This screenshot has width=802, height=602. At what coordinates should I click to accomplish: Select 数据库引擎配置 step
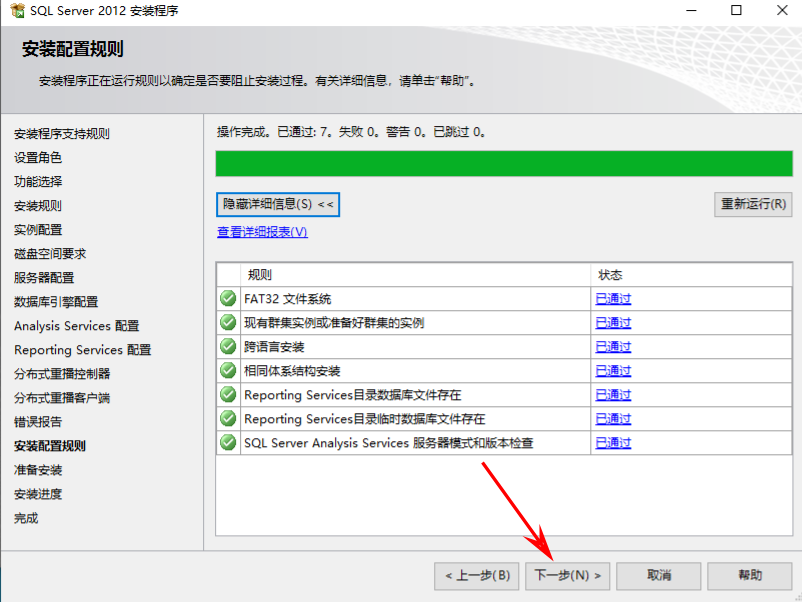(56, 302)
